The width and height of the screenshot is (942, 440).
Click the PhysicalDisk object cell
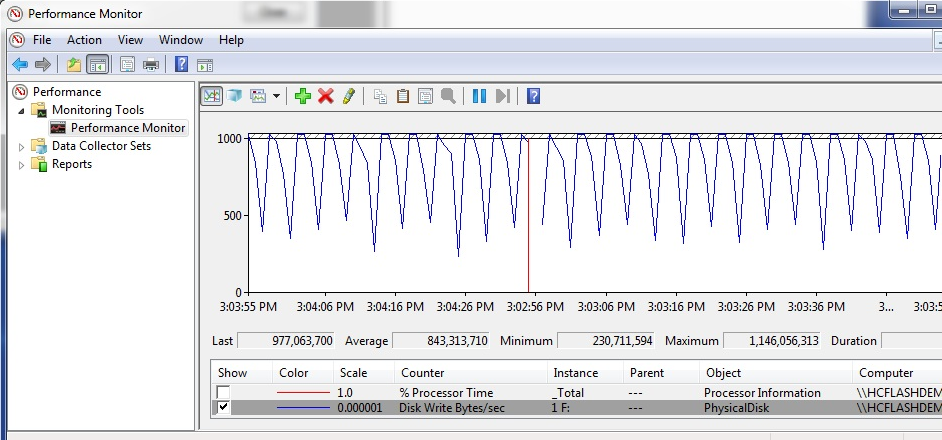(734, 408)
